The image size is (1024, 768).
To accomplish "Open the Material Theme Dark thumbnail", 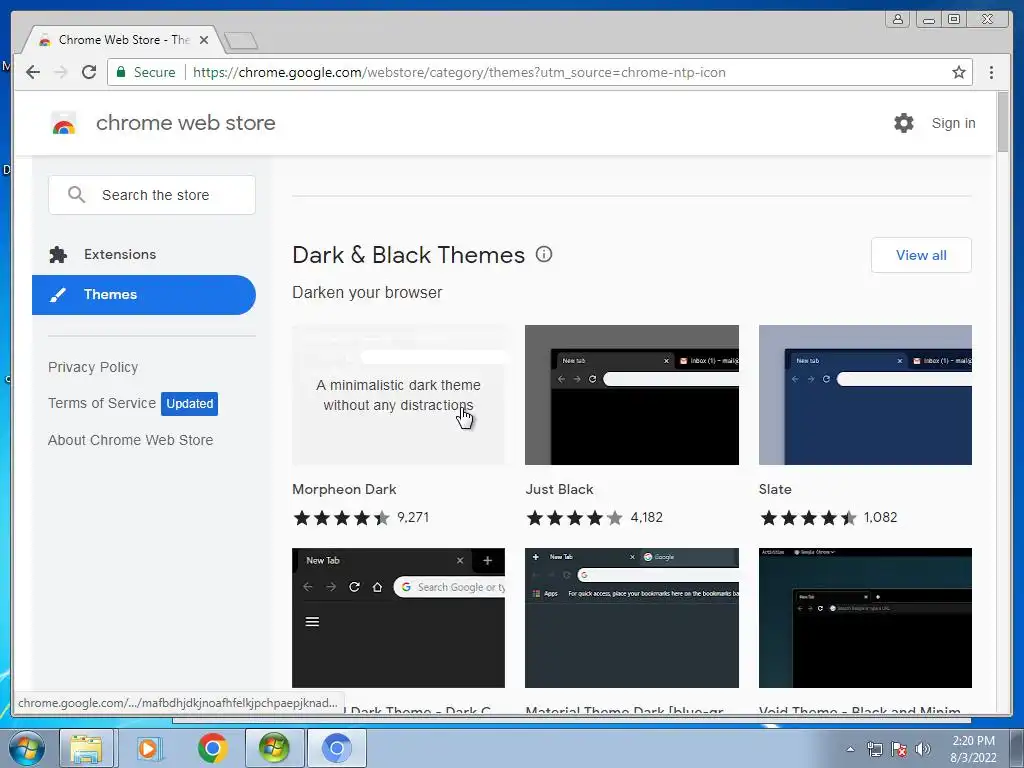I will [x=632, y=618].
